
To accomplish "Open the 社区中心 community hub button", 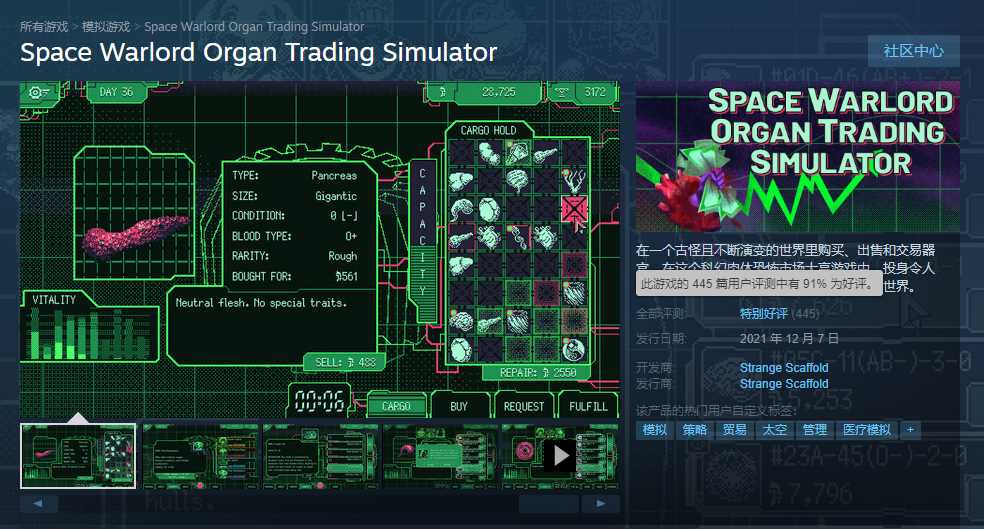I will tap(913, 51).
